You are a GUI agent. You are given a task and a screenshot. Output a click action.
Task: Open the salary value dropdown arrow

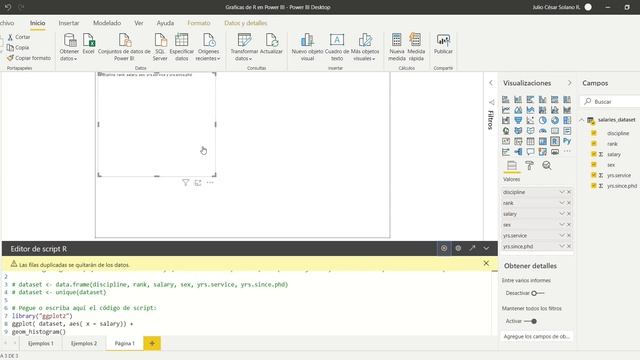(x=562, y=213)
